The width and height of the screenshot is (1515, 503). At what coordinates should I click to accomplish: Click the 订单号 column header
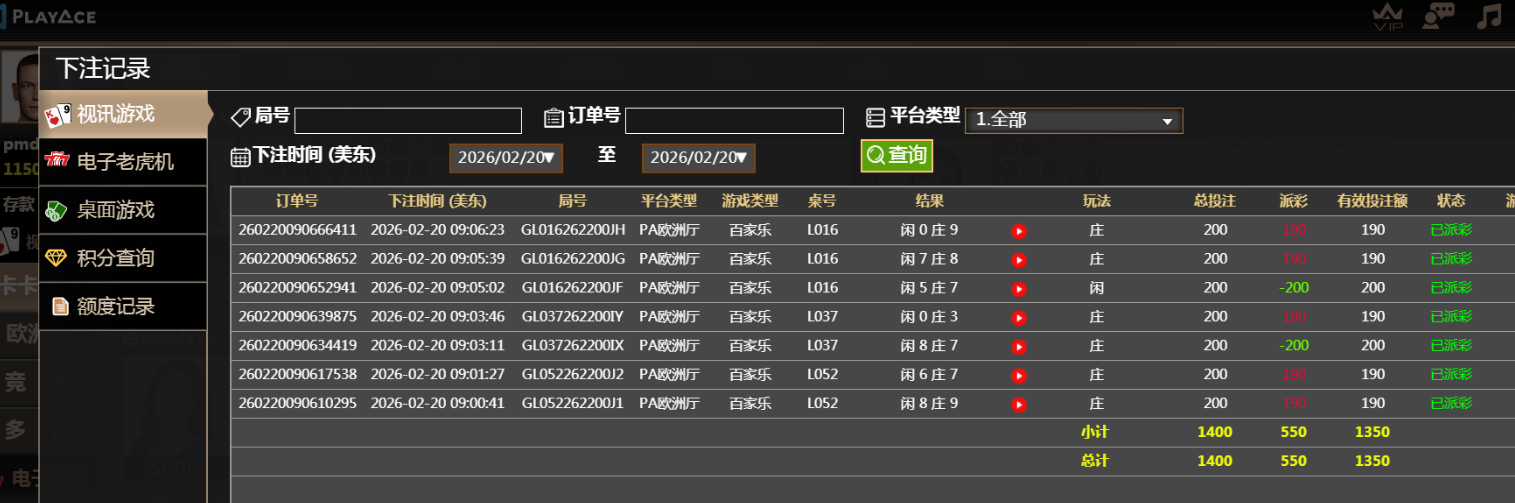297,201
